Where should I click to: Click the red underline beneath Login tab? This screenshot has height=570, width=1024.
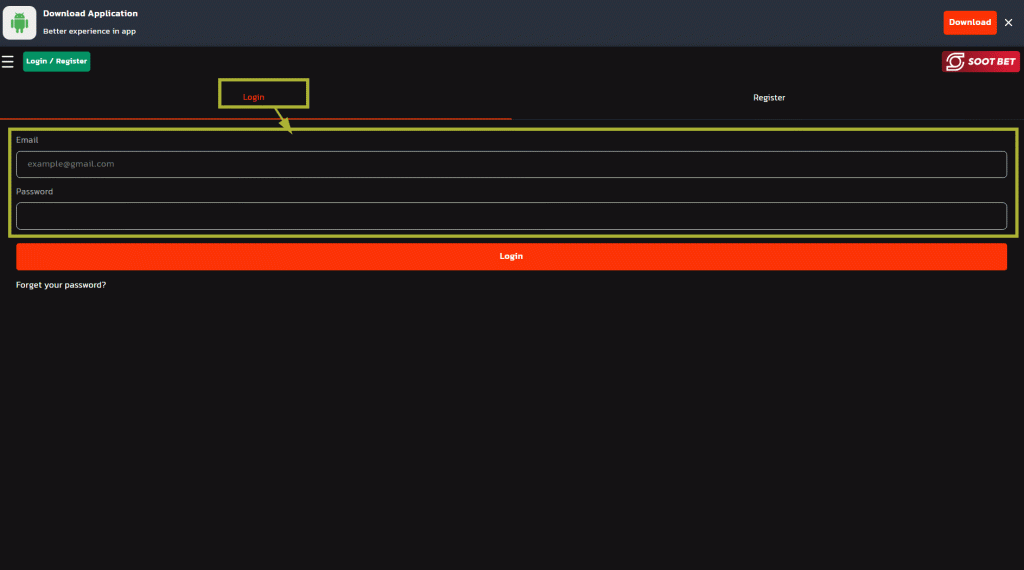tap(255, 118)
